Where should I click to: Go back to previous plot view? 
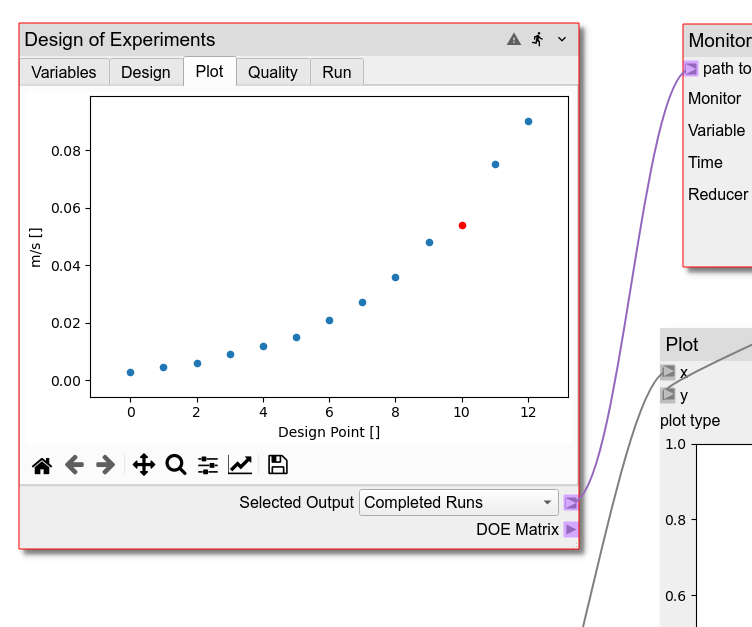pos(74,465)
